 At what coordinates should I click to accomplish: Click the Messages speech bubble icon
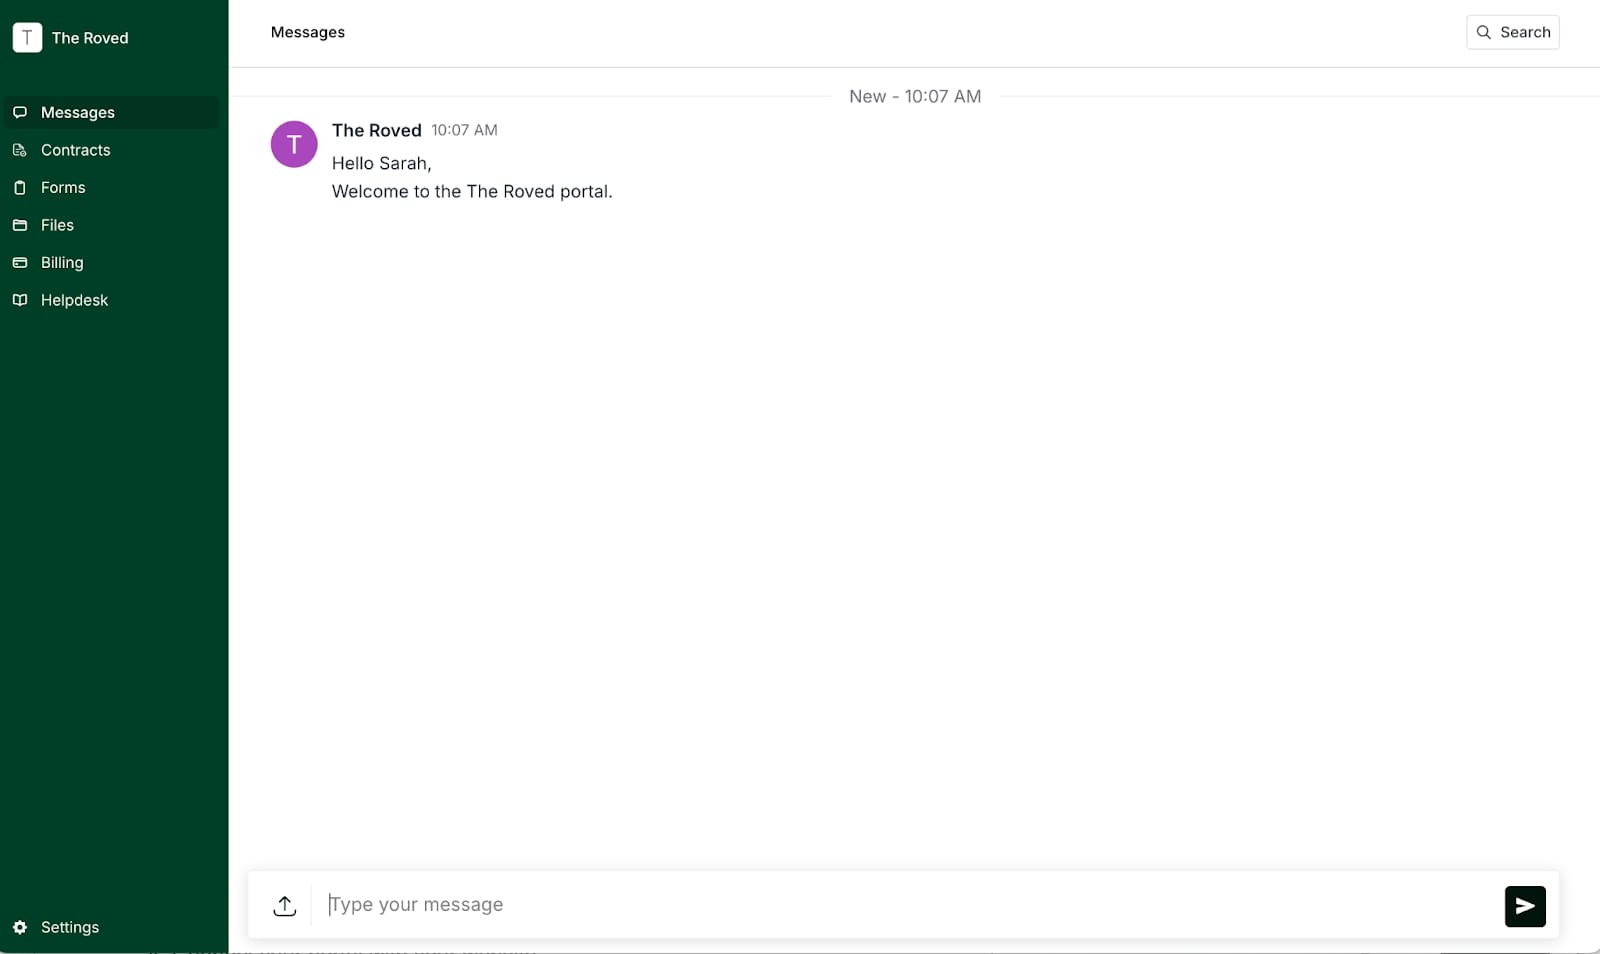(x=20, y=112)
